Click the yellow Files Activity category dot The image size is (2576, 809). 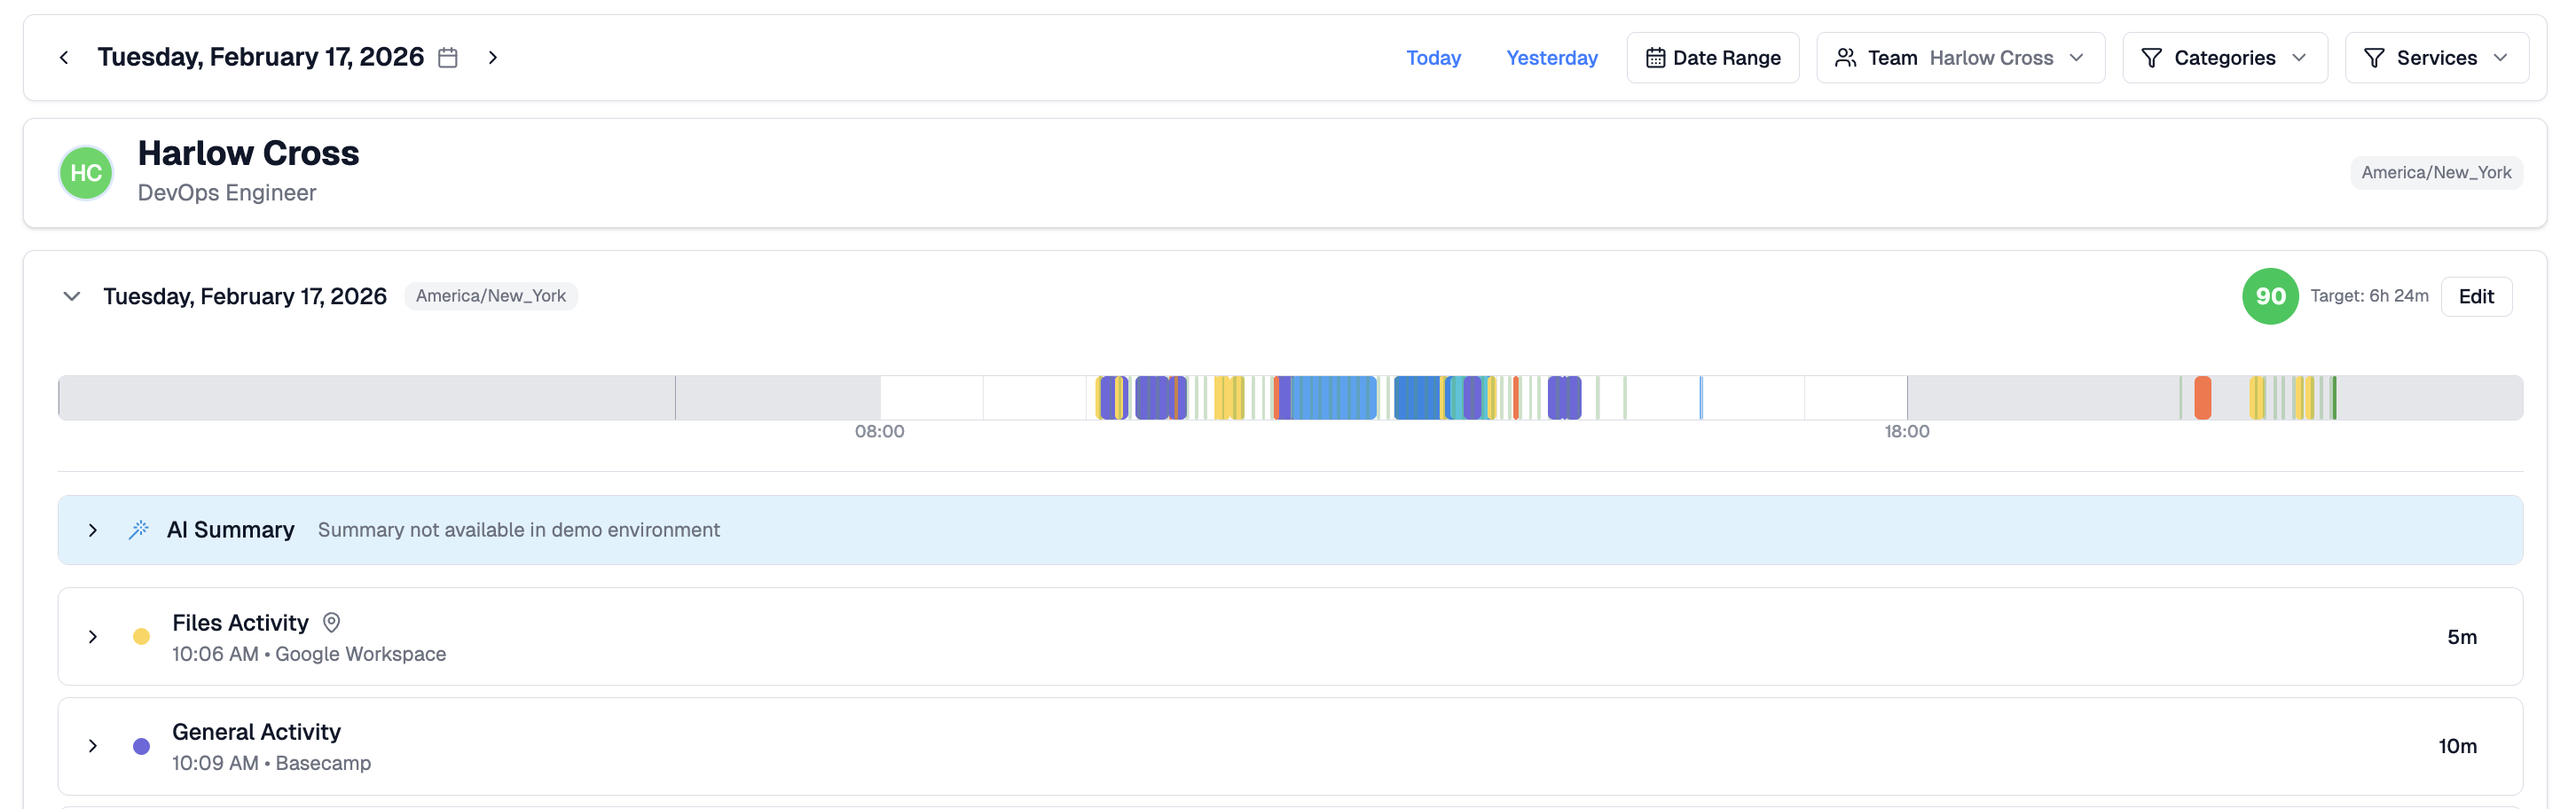[x=142, y=637]
